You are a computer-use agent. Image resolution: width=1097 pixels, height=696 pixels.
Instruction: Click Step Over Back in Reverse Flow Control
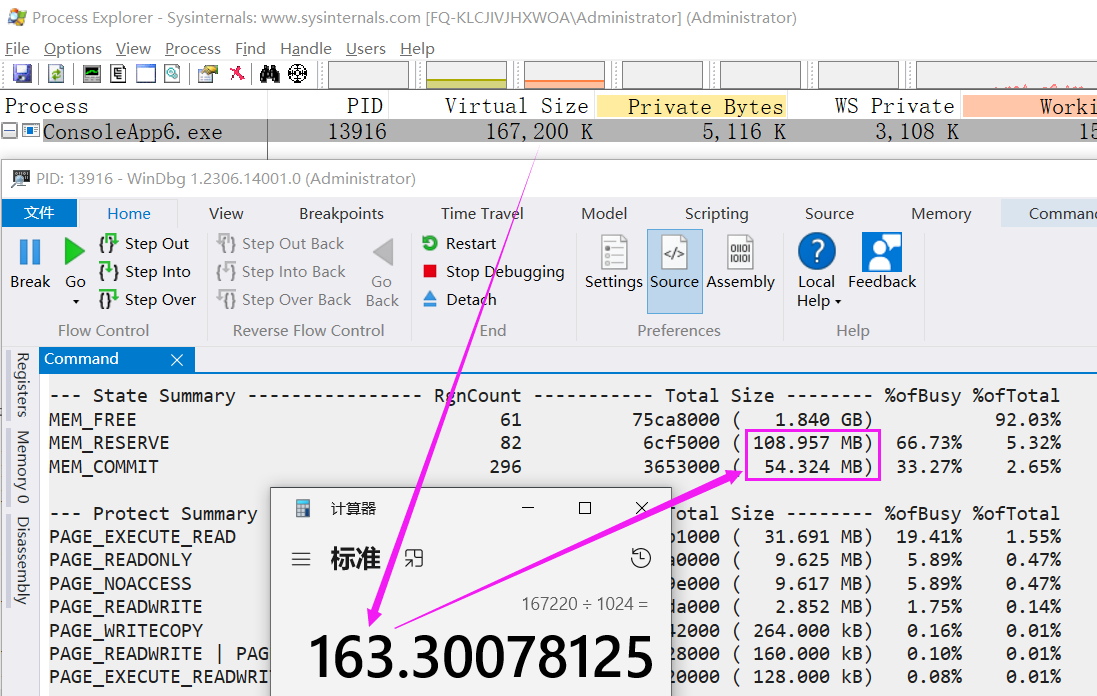pos(284,299)
